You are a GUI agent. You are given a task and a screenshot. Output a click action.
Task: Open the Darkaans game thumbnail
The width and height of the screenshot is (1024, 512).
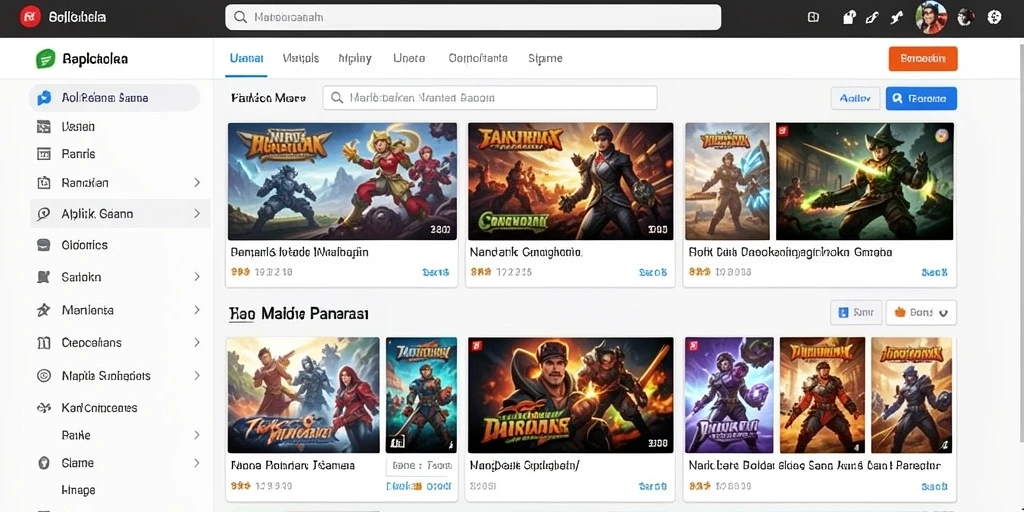[570, 395]
